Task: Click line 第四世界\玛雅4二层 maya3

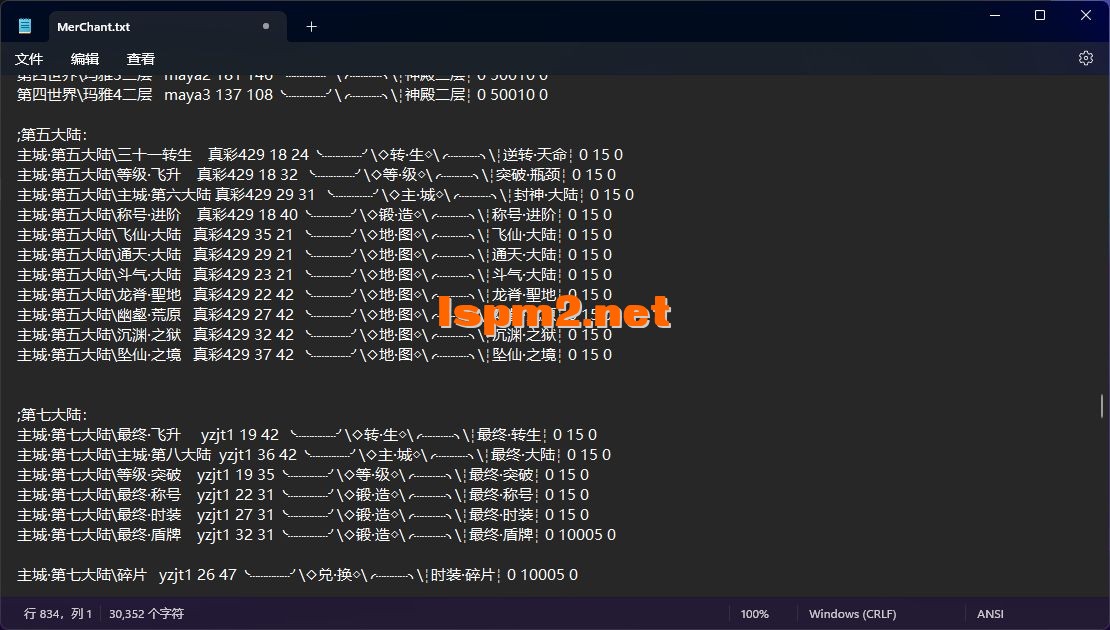Action: (x=282, y=94)
